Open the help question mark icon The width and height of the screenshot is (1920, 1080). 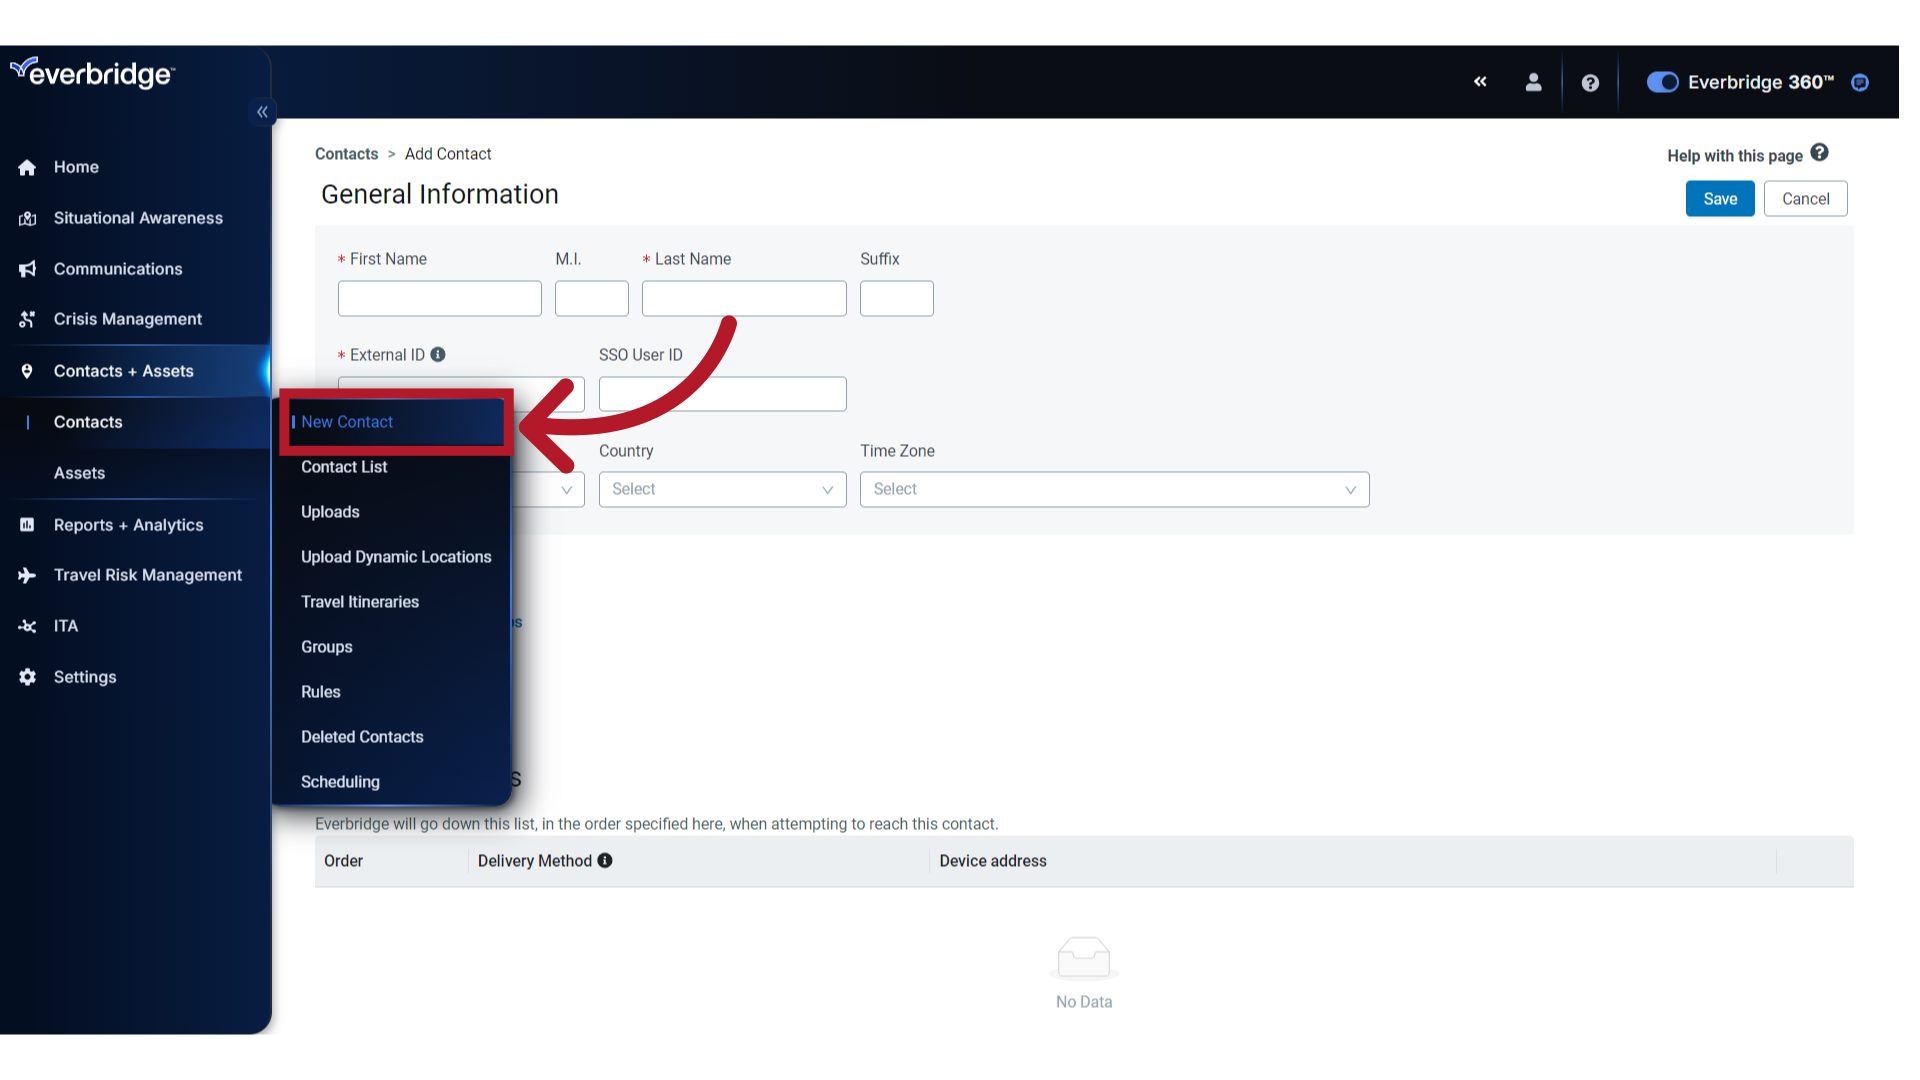click(1591, 82)
